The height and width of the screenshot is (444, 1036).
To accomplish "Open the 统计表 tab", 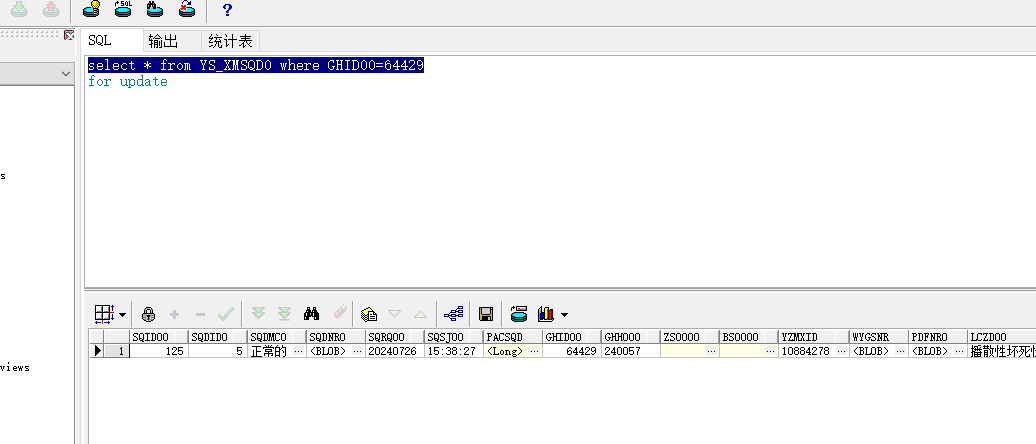I will click(231, 42).
